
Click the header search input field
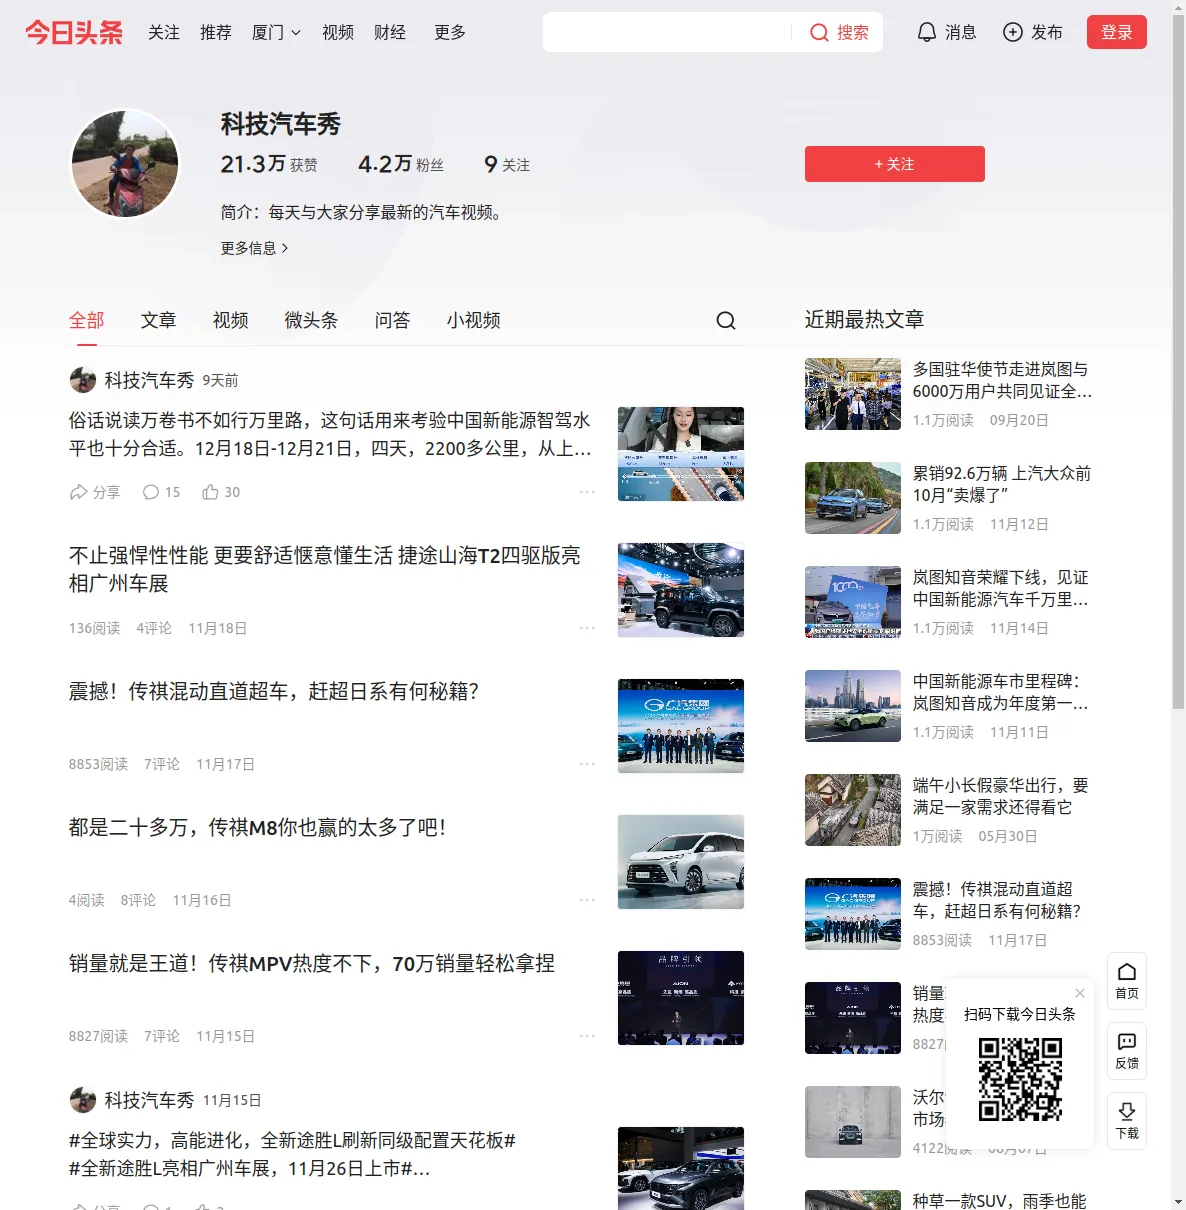669,32
